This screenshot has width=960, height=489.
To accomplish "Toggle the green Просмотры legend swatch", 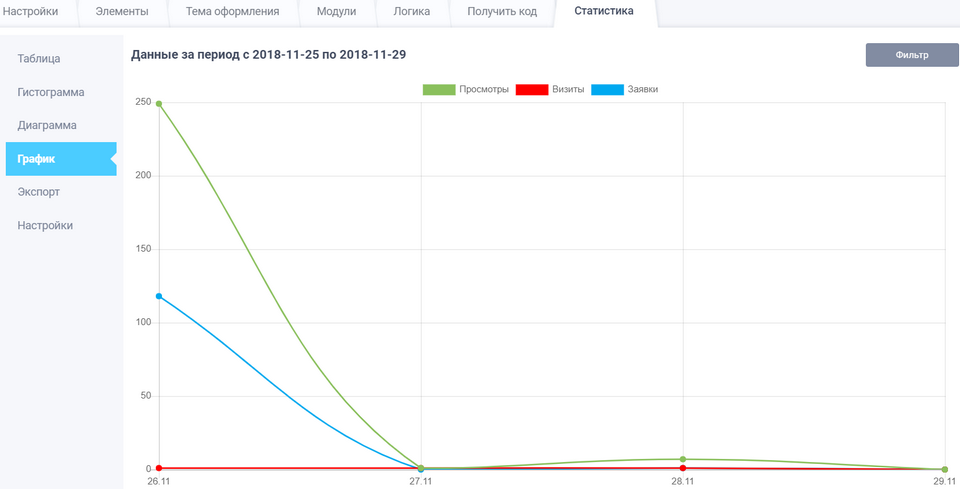I will pos(438,90).
